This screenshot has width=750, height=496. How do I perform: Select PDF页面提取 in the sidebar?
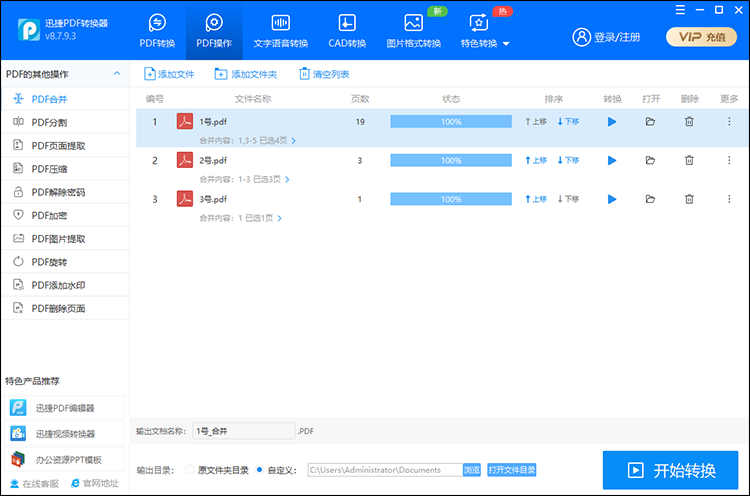pyautogui.click(x=65, y=145)
